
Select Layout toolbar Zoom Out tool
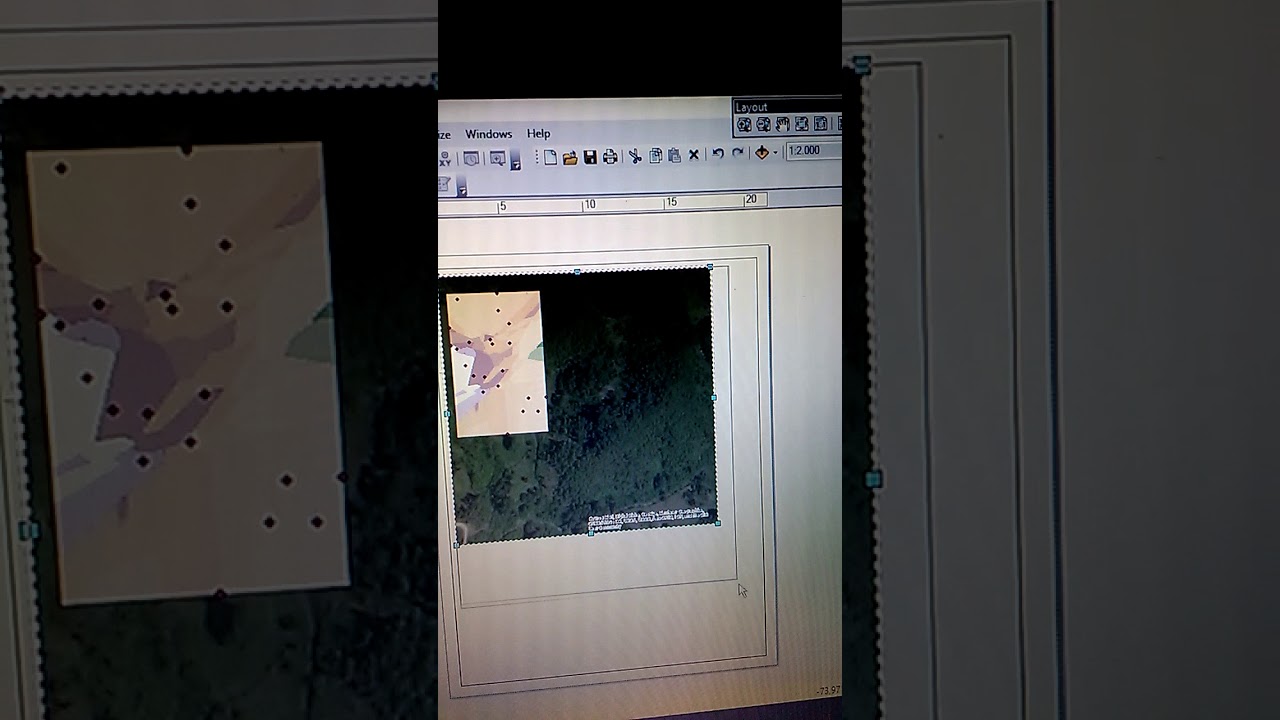tap(763, 125)
